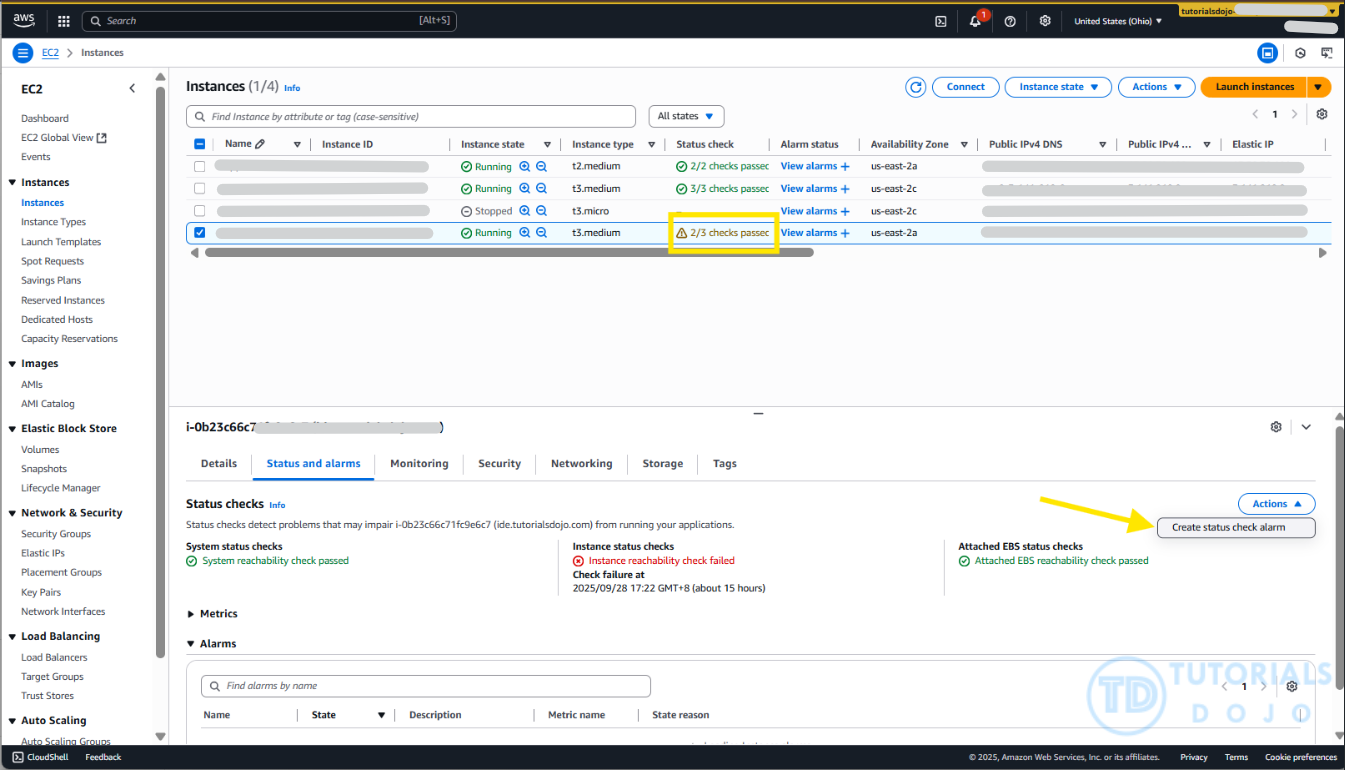Open CloudShell icon in top navigation bar
Viewport: 1345px width, 770px height.
pos(940,21)
